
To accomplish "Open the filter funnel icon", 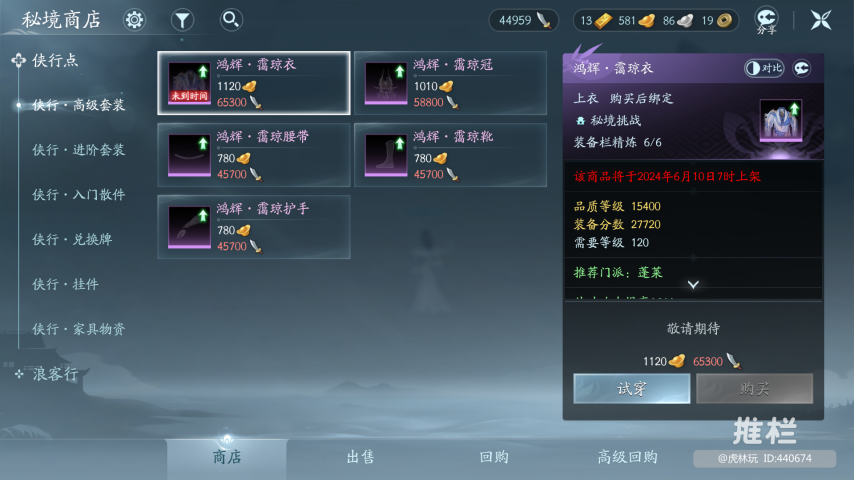I will tap(182, 20).
